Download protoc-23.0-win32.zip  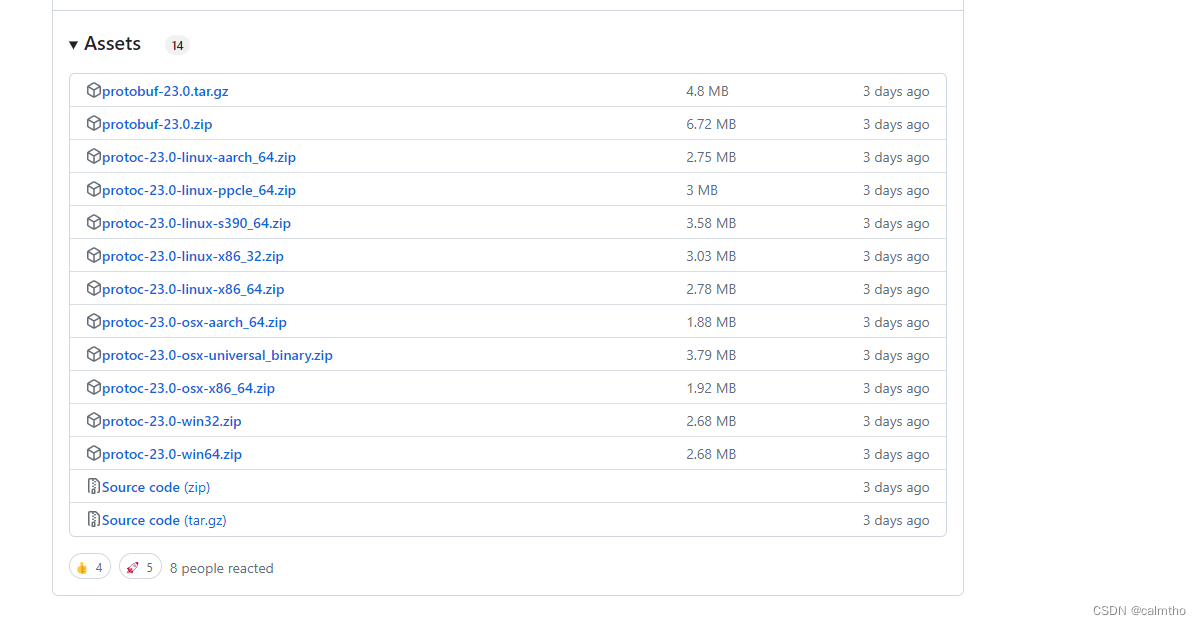(172, 421)
